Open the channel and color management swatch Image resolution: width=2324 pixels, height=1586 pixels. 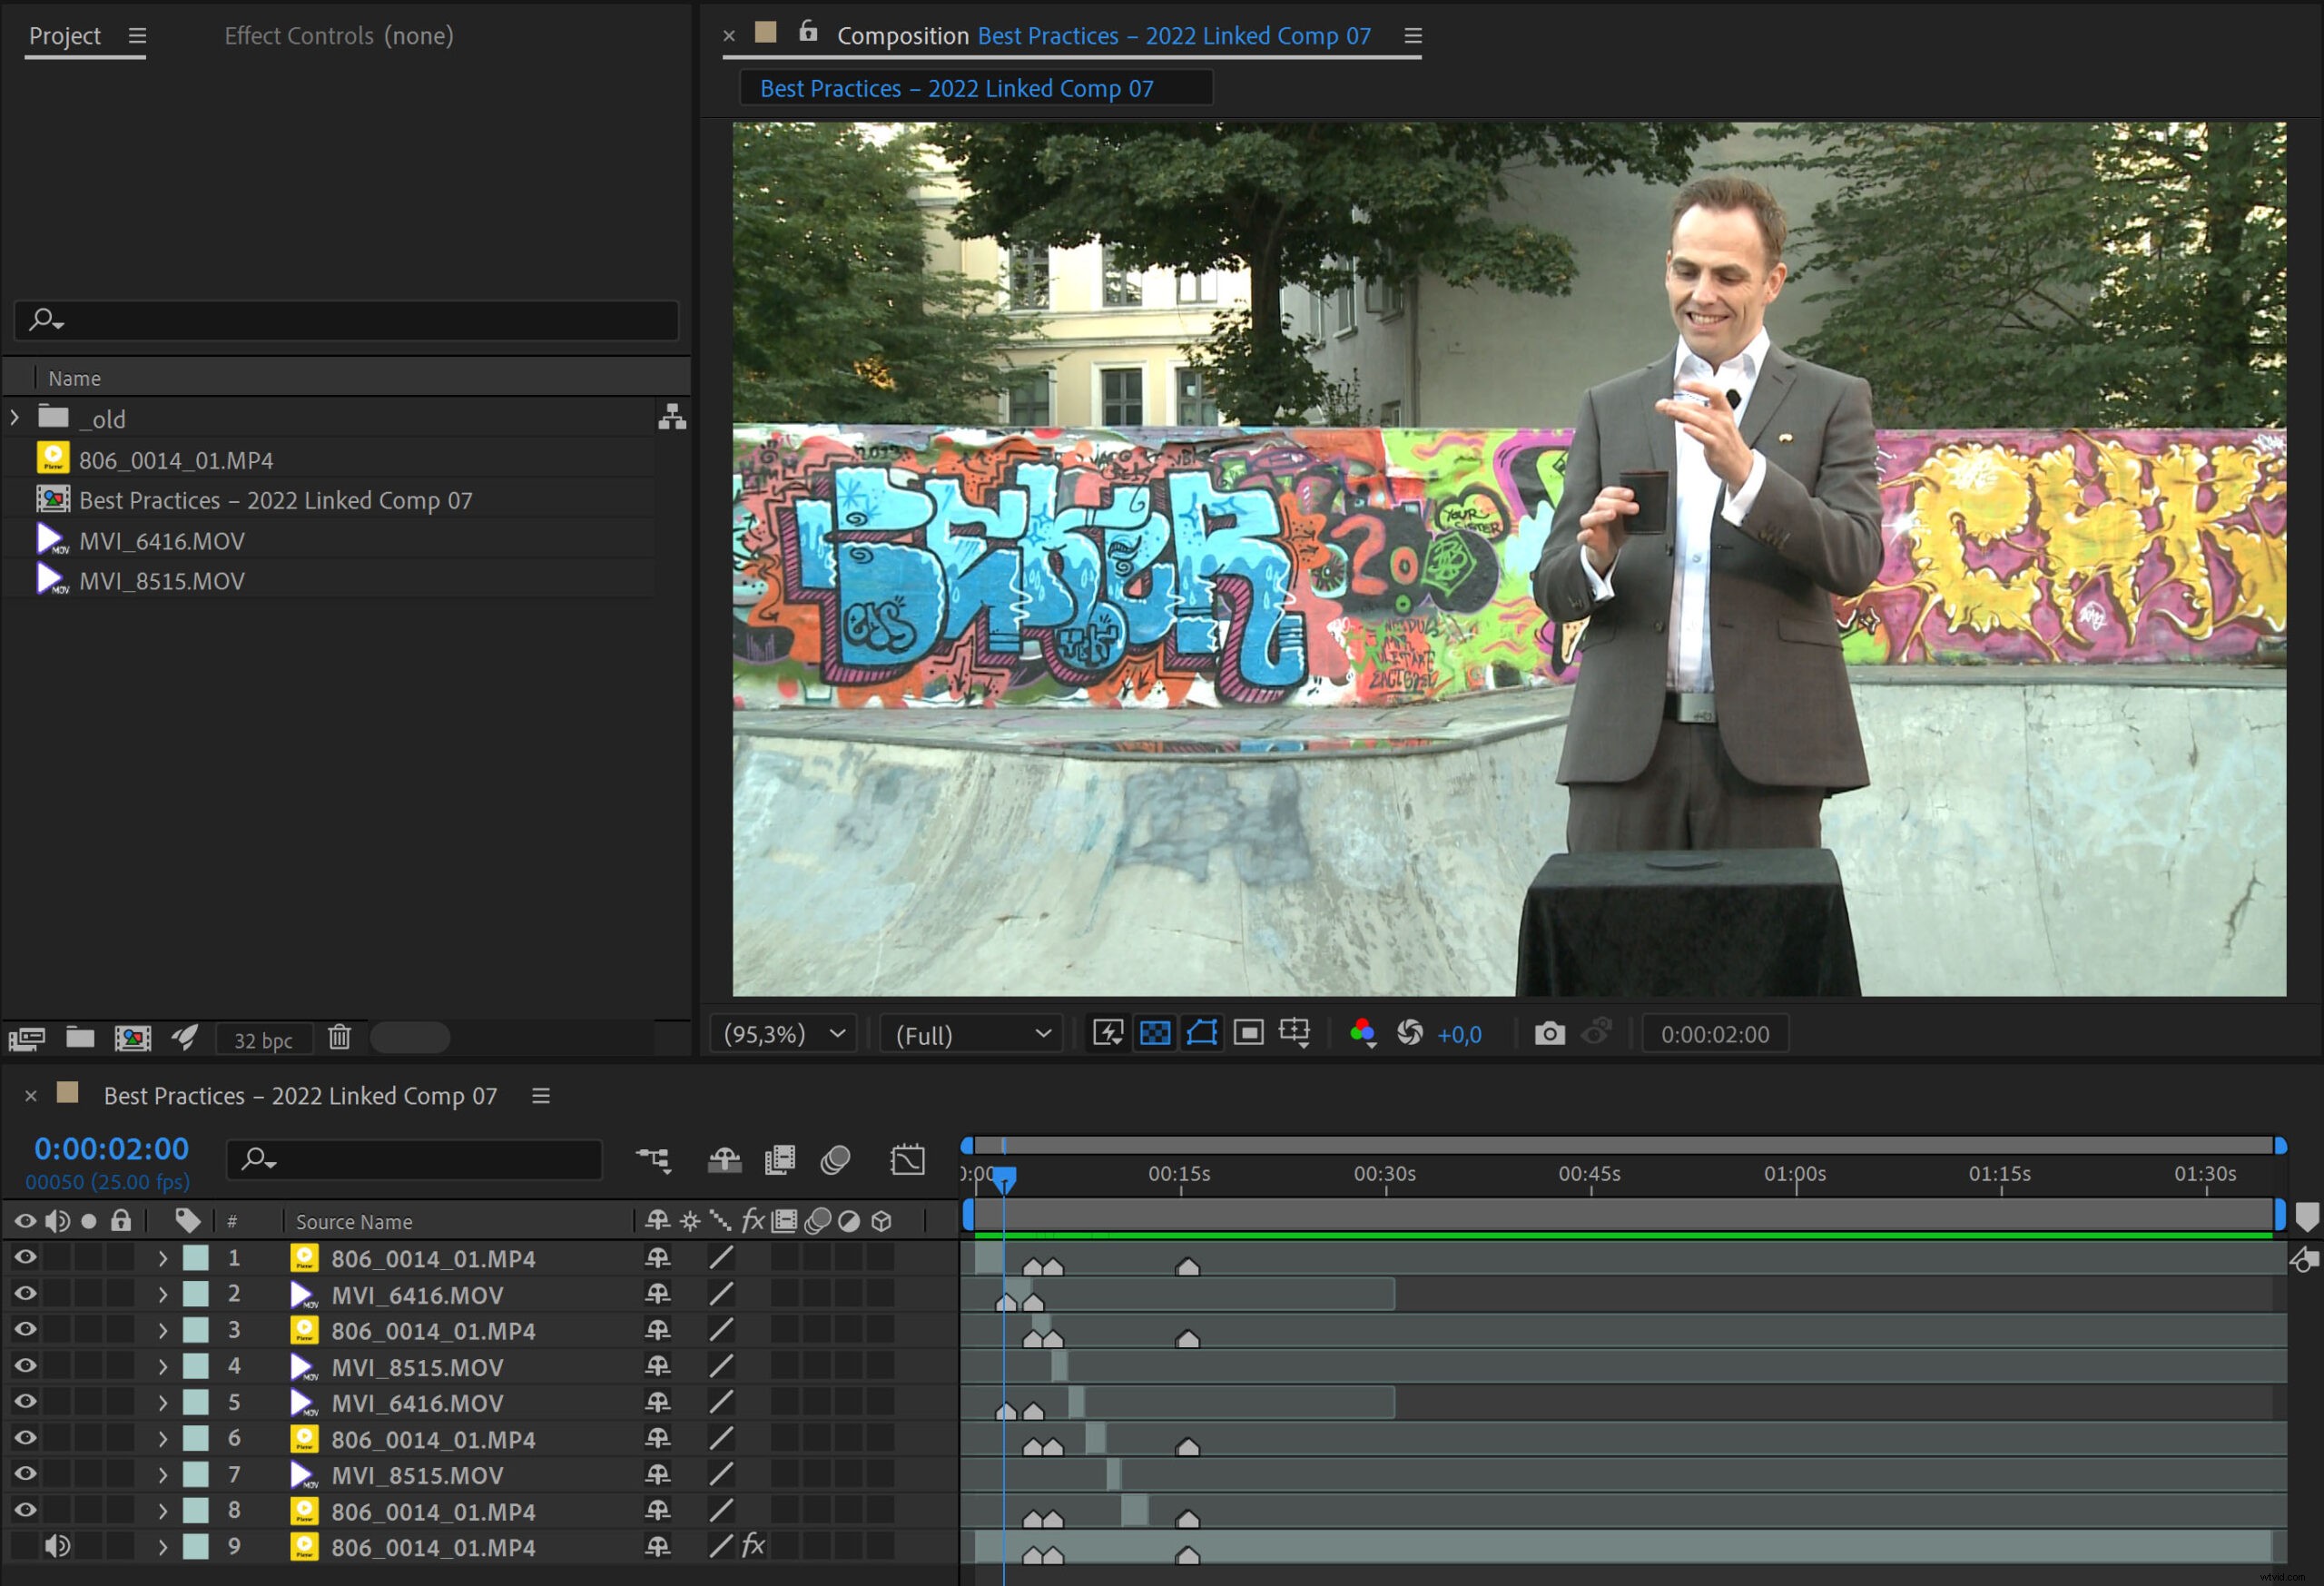(x=1363, y=1033)
